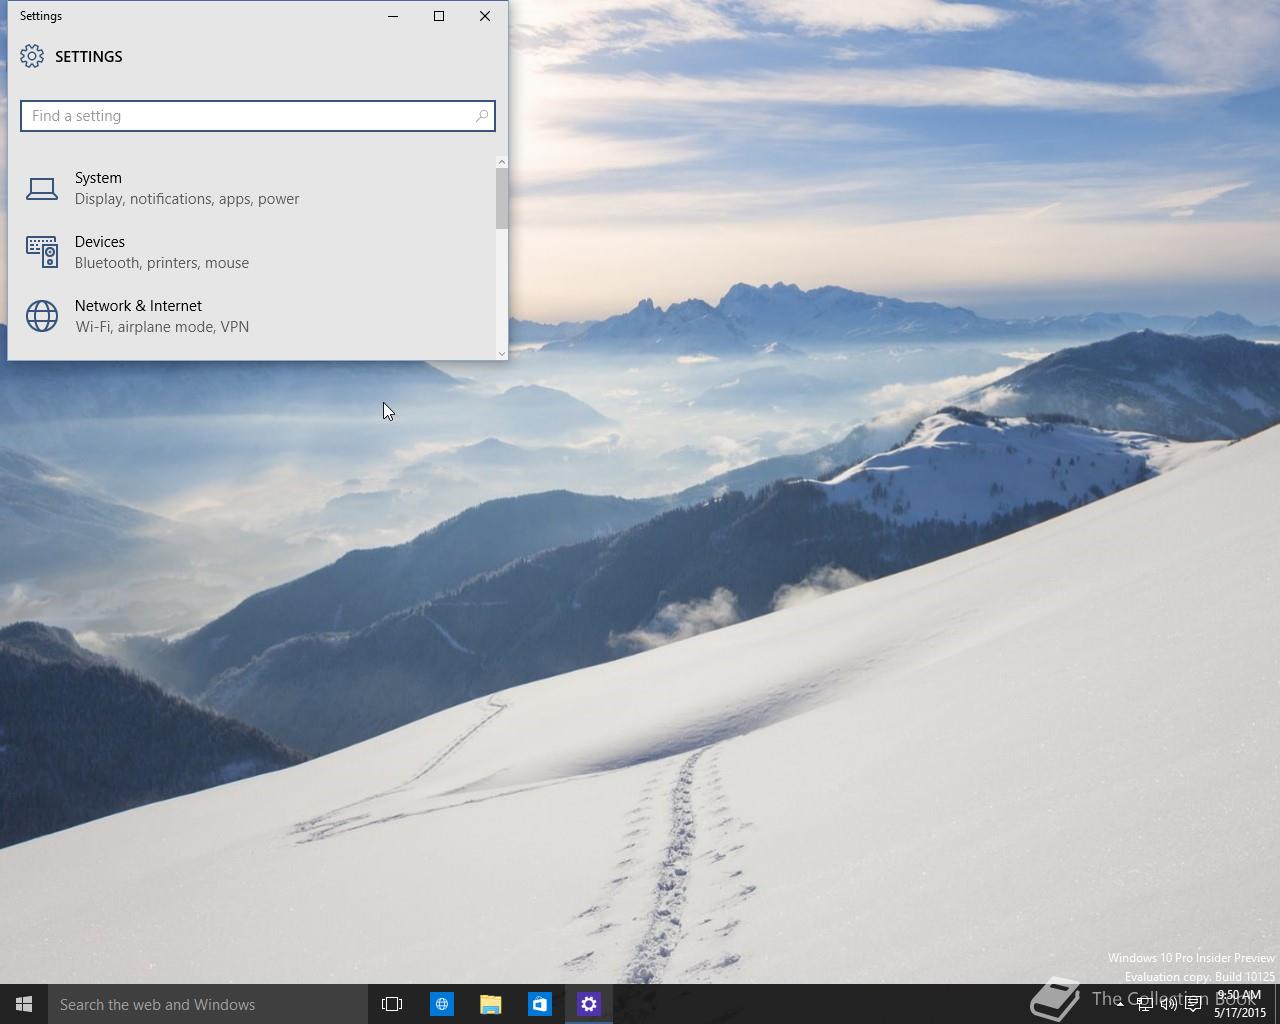Open the volume tray icon
The image size is (1280, 1024).
1168,1005
